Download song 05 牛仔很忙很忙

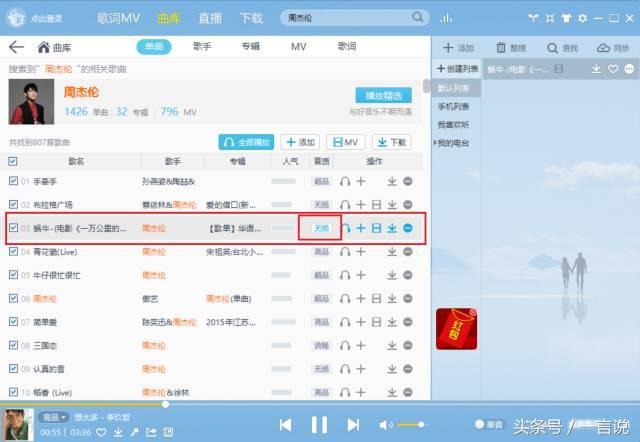pyautogui.click(x=392, y=275)
